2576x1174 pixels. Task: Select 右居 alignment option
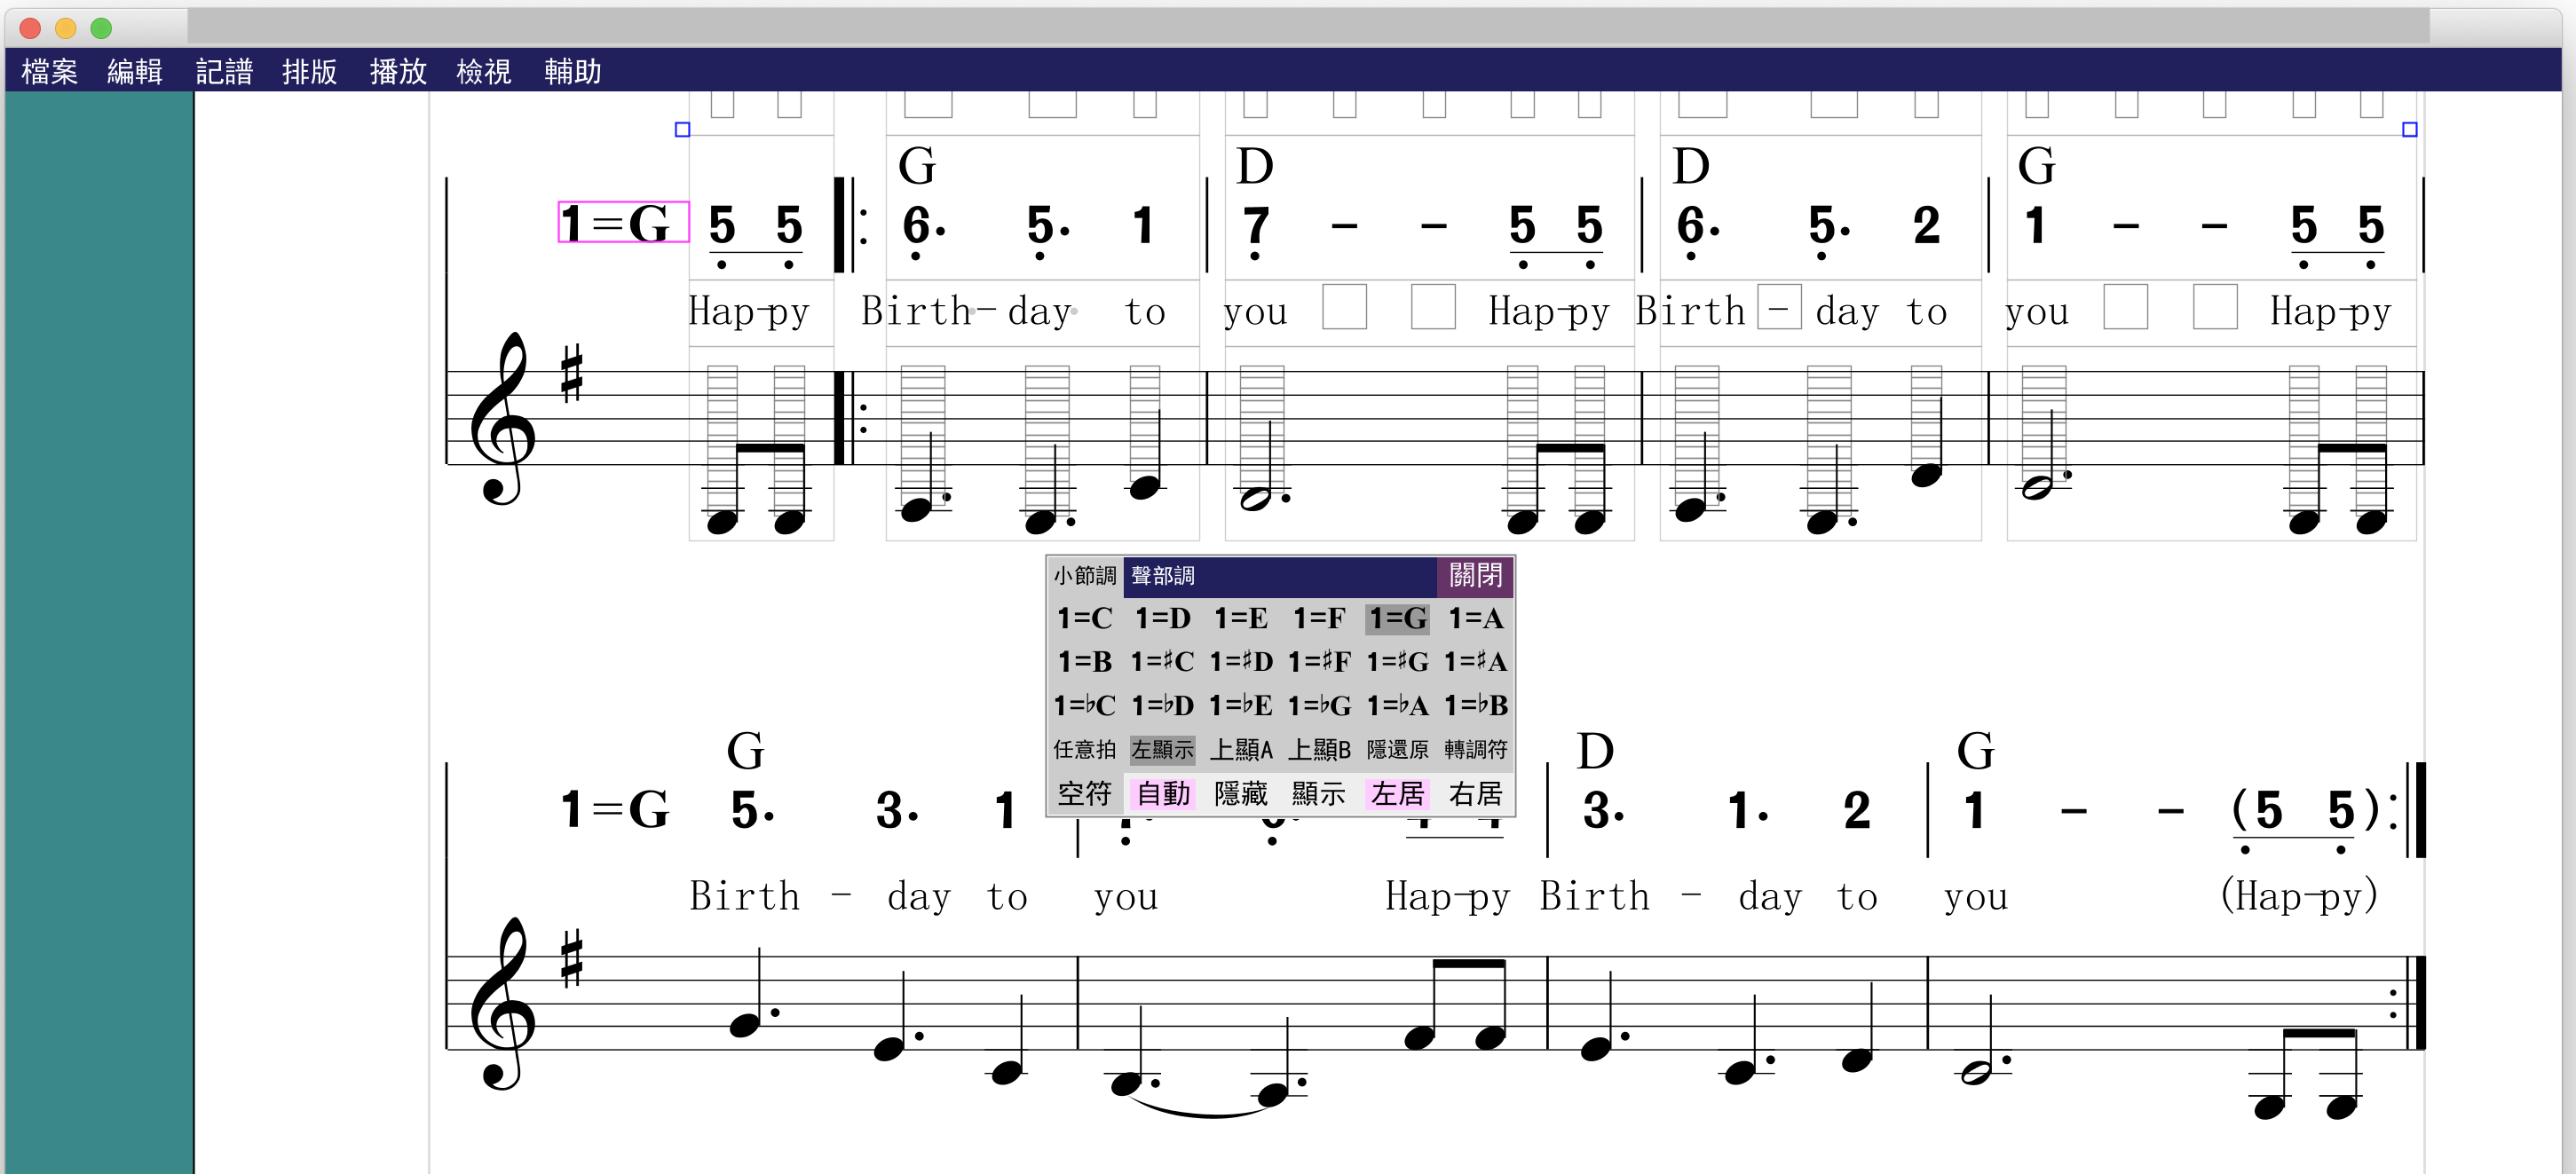[1476, 794]
